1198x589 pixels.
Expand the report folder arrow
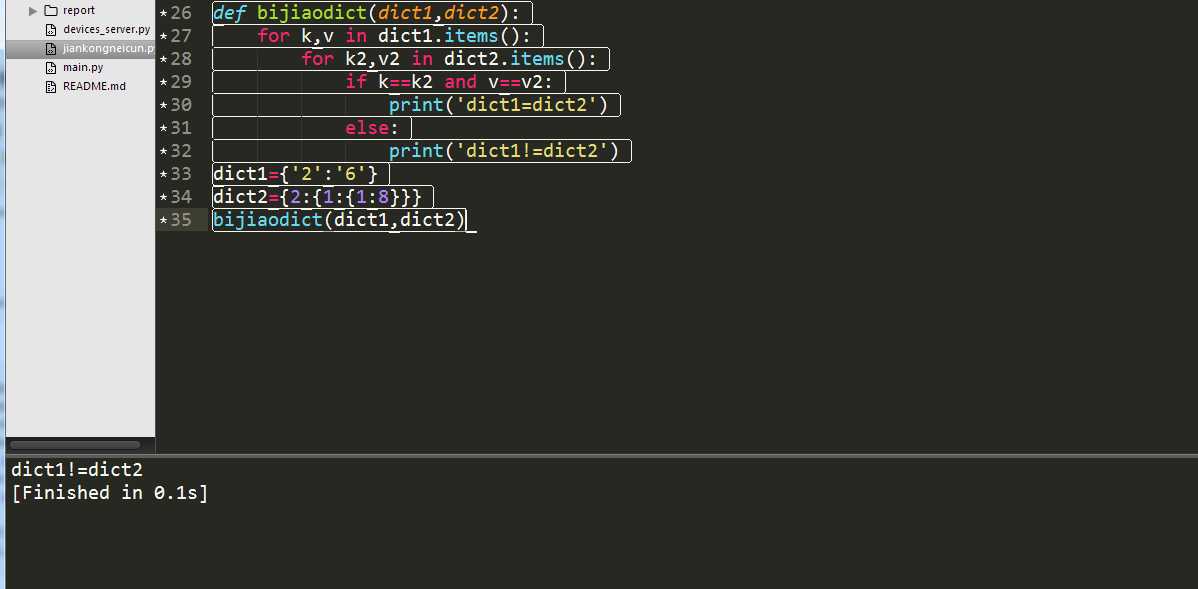tap(33, 11)
